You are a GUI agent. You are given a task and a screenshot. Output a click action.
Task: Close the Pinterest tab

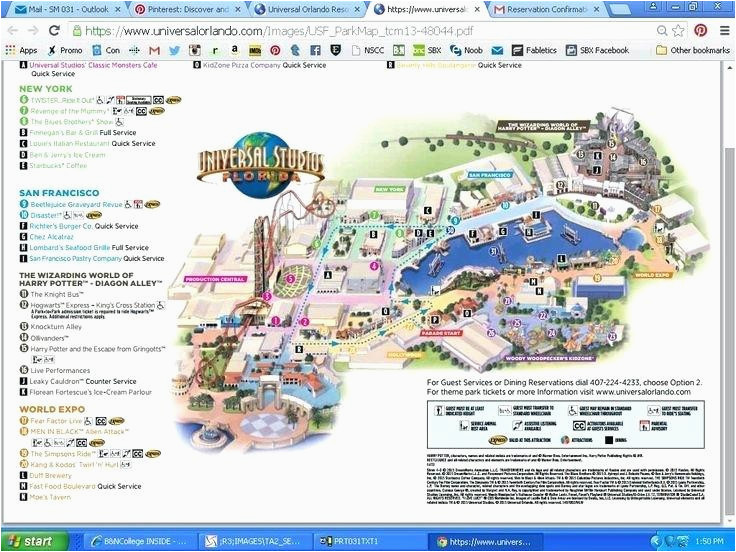point(238,9)
